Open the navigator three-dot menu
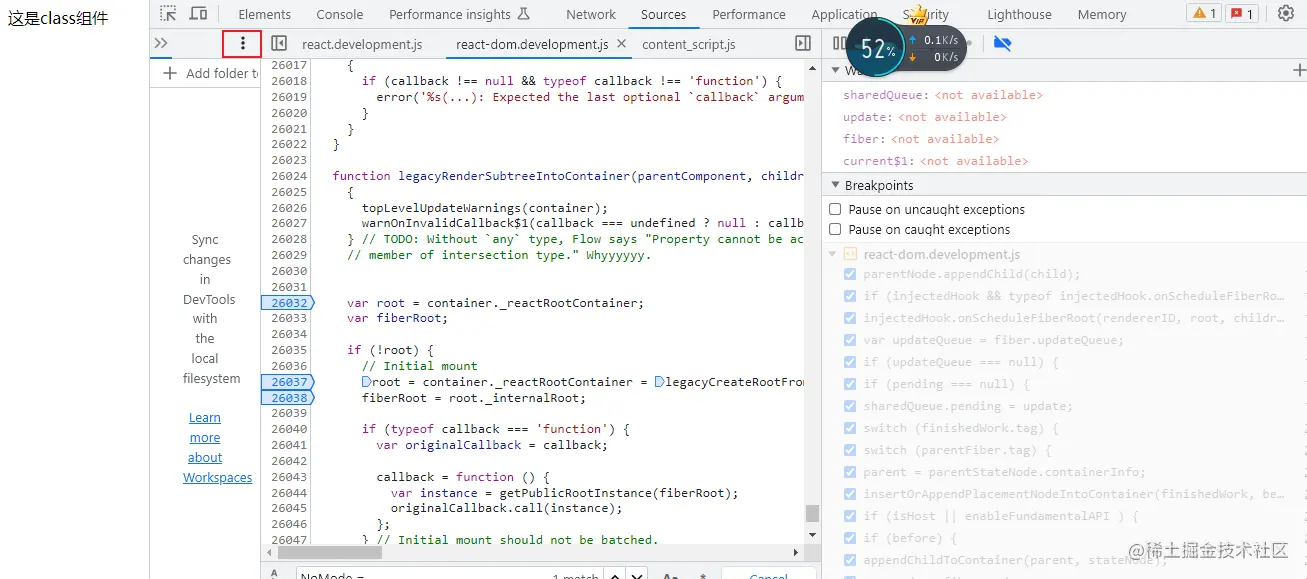1307x579 pixels. pos(242,44)
